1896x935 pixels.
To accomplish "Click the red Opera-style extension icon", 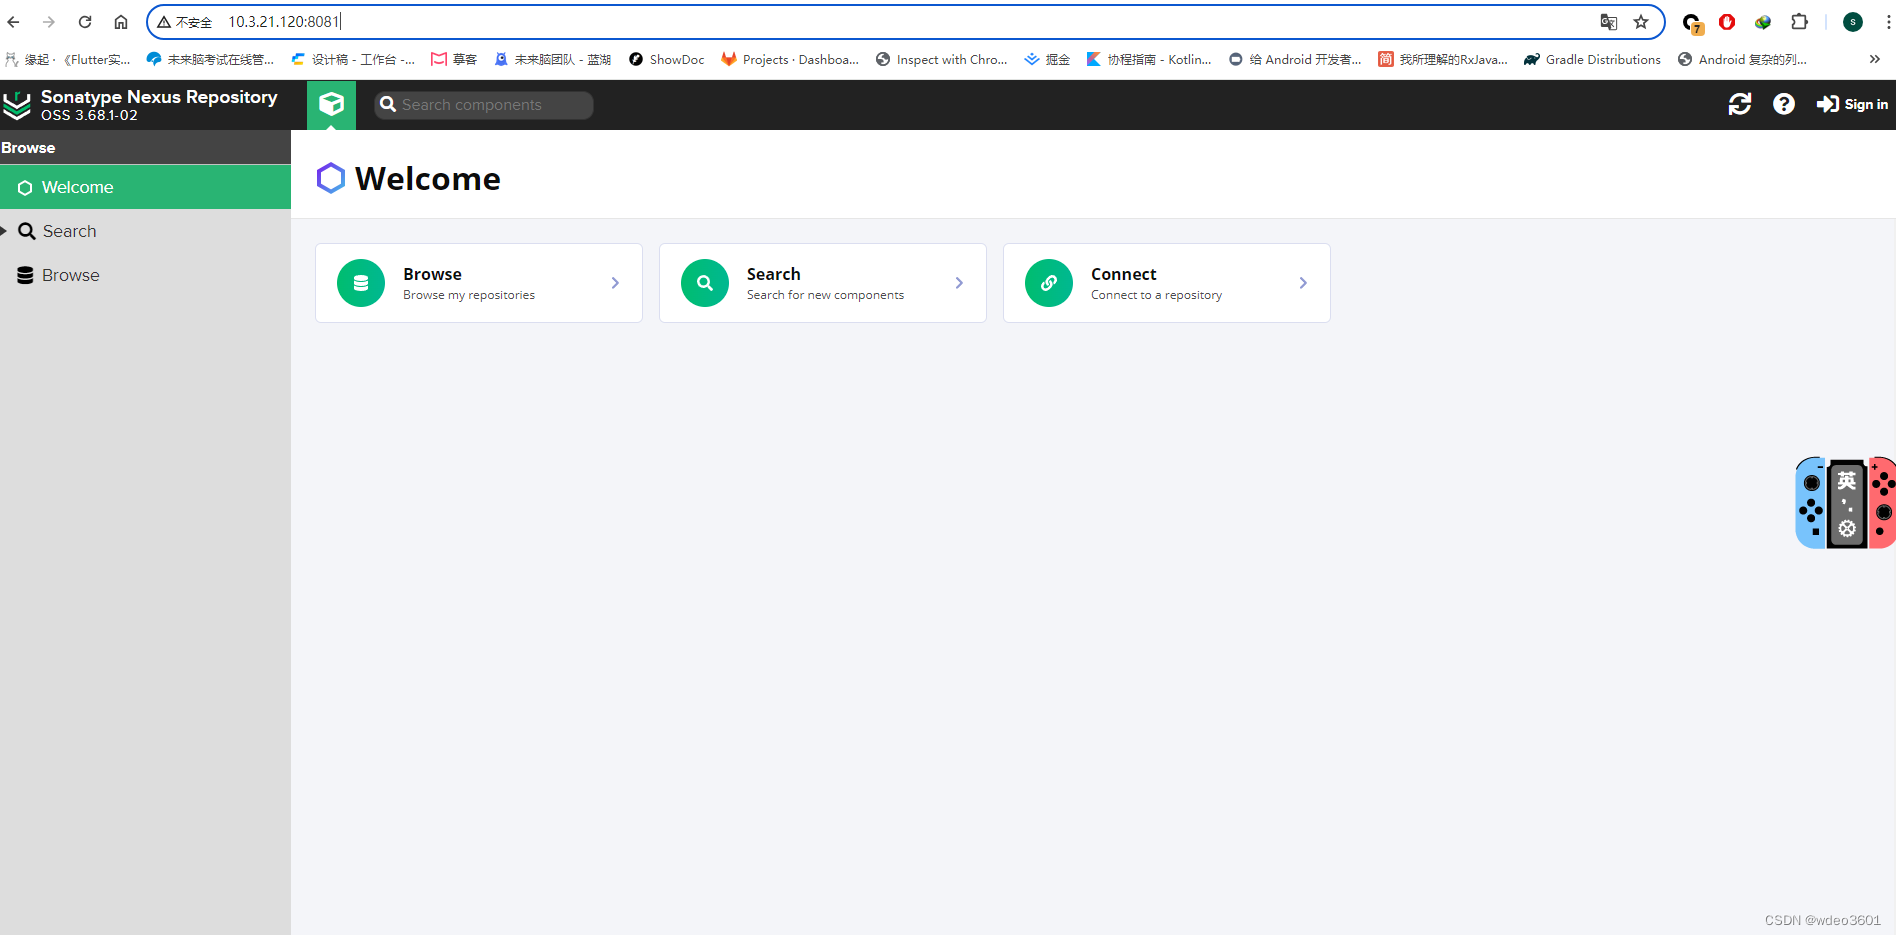I will pos(1727,22).
